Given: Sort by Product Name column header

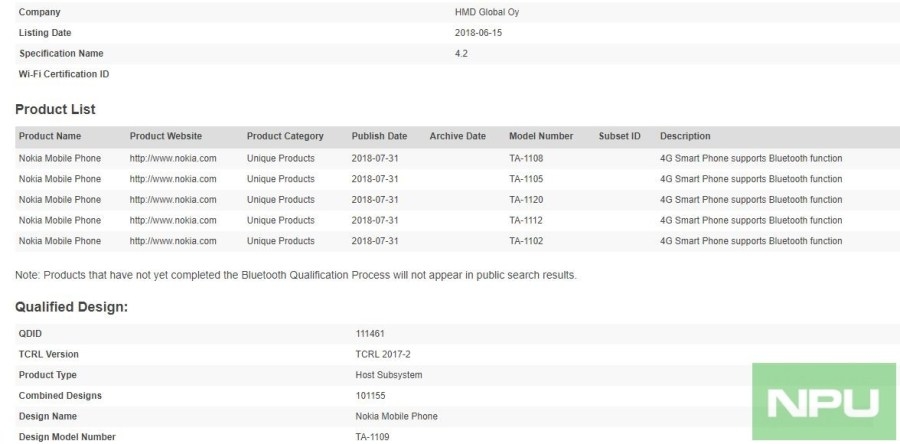Looking at the screenshot, I should pos(50,136).
